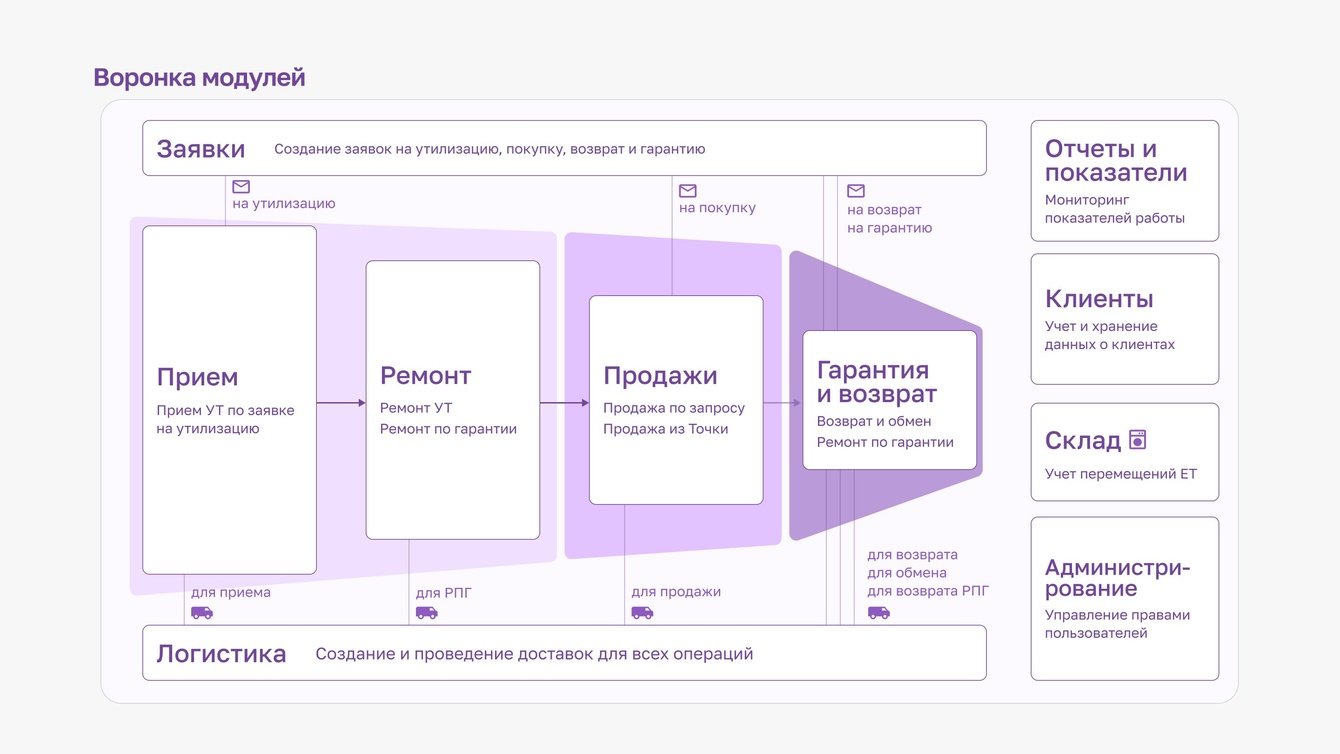Click 'Ремонт по гарантии' in Ремонт box
Screen dimensions: 1340x754
(448, 429)
